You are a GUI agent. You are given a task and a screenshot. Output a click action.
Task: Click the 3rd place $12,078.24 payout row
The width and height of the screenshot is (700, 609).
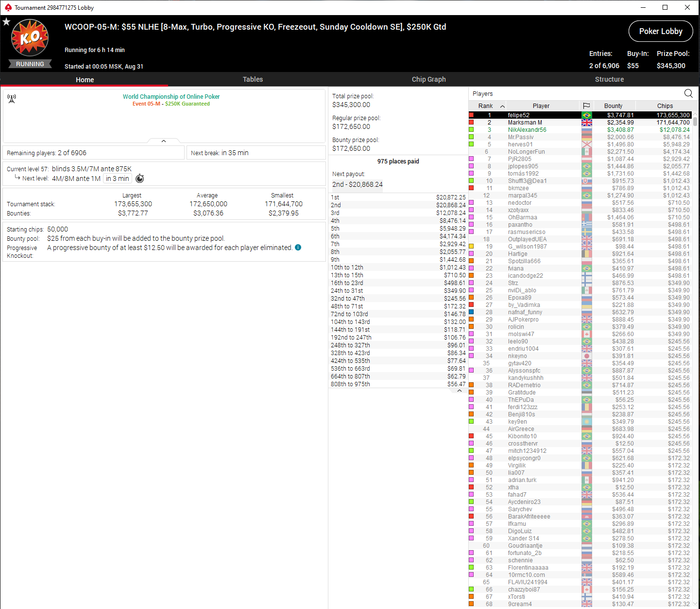(x=398, y=213)
